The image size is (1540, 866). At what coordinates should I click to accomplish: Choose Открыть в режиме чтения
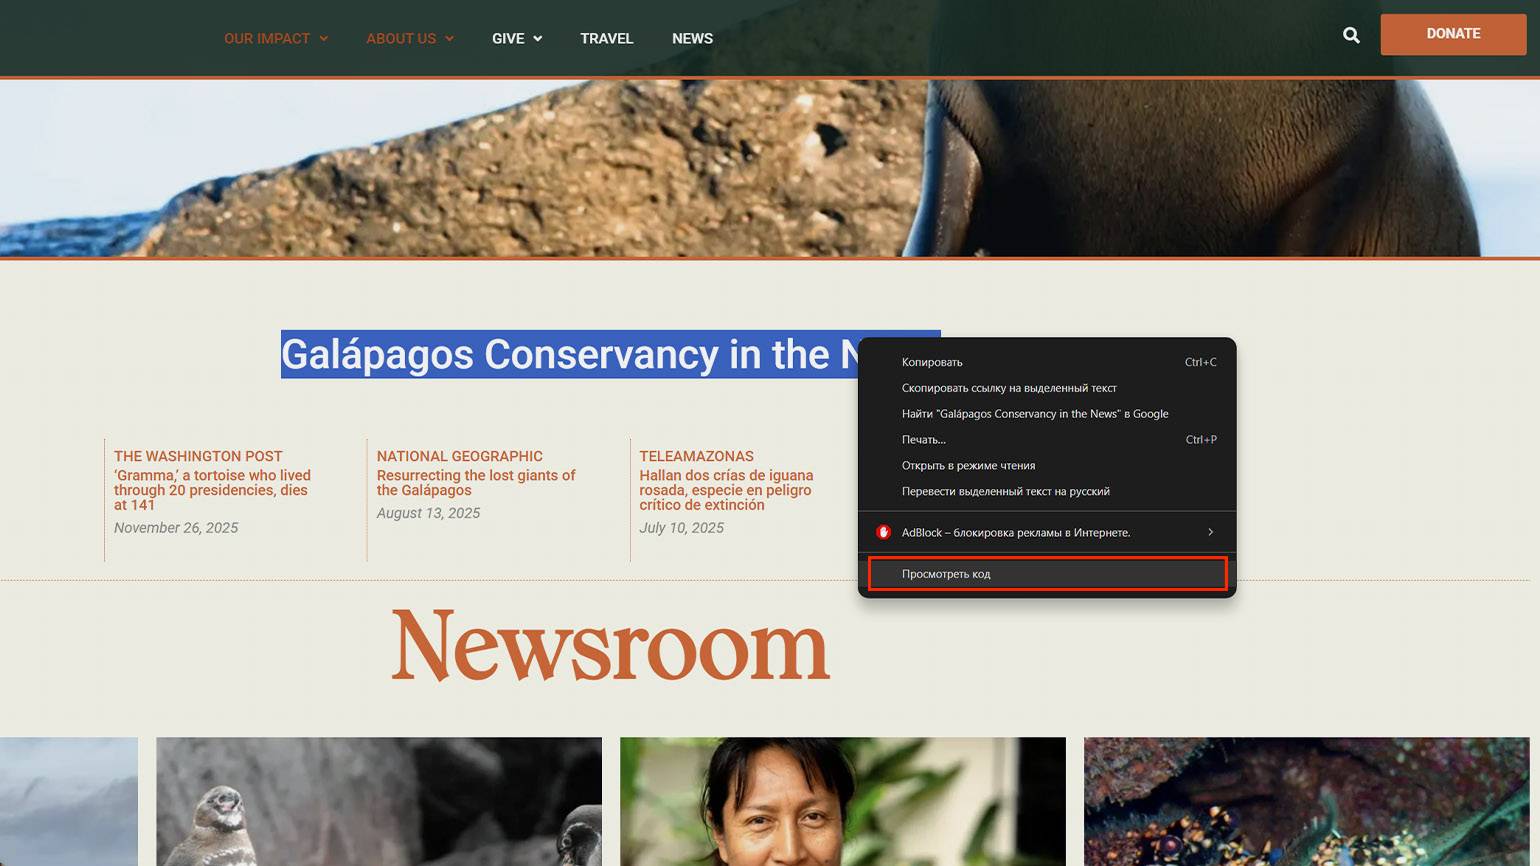(x=968, y=466)
